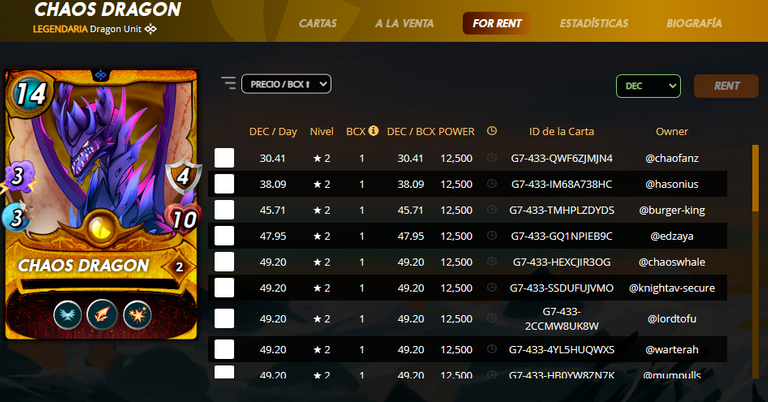Open the ESTADÍSTICAS tab
Viewport: 768px width, 402px height.
(594, 23)
